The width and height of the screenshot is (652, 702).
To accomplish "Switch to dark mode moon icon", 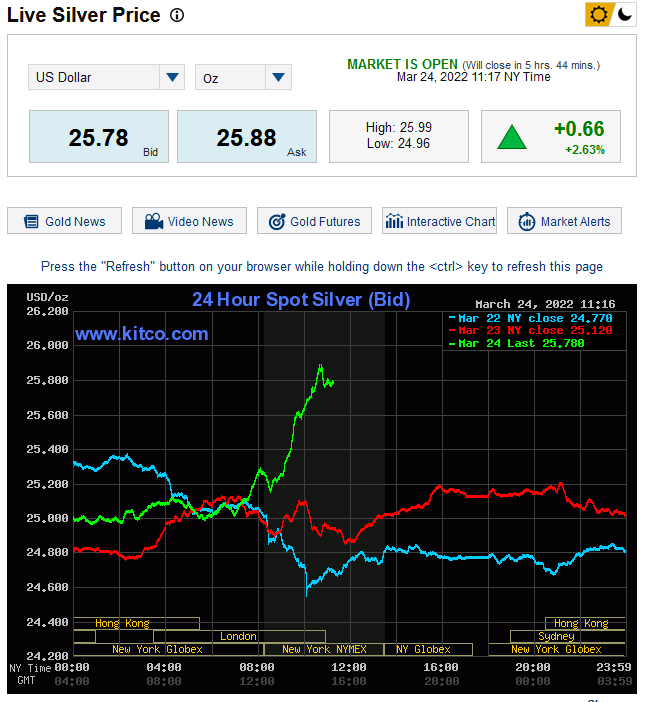I will tap(624, 15).
